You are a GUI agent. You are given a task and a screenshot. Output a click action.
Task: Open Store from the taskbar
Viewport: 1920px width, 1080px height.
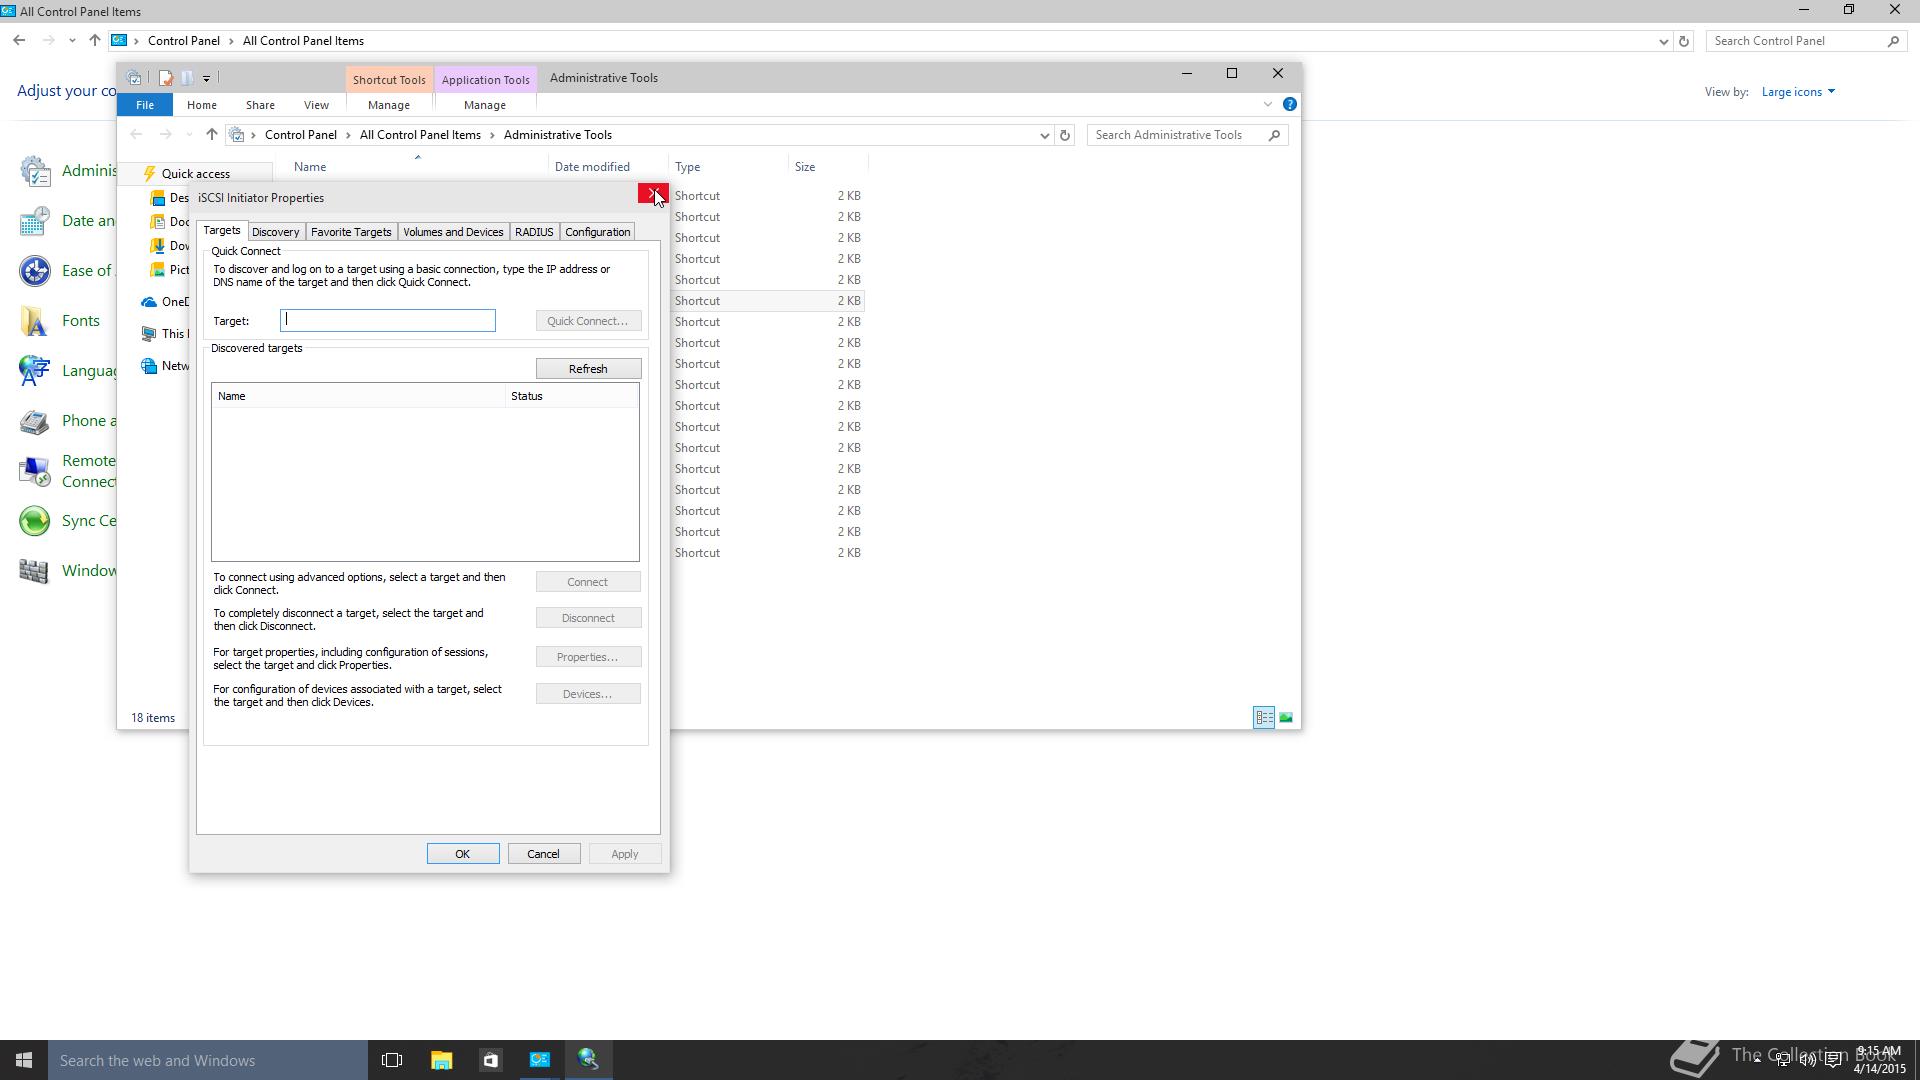490,1060
